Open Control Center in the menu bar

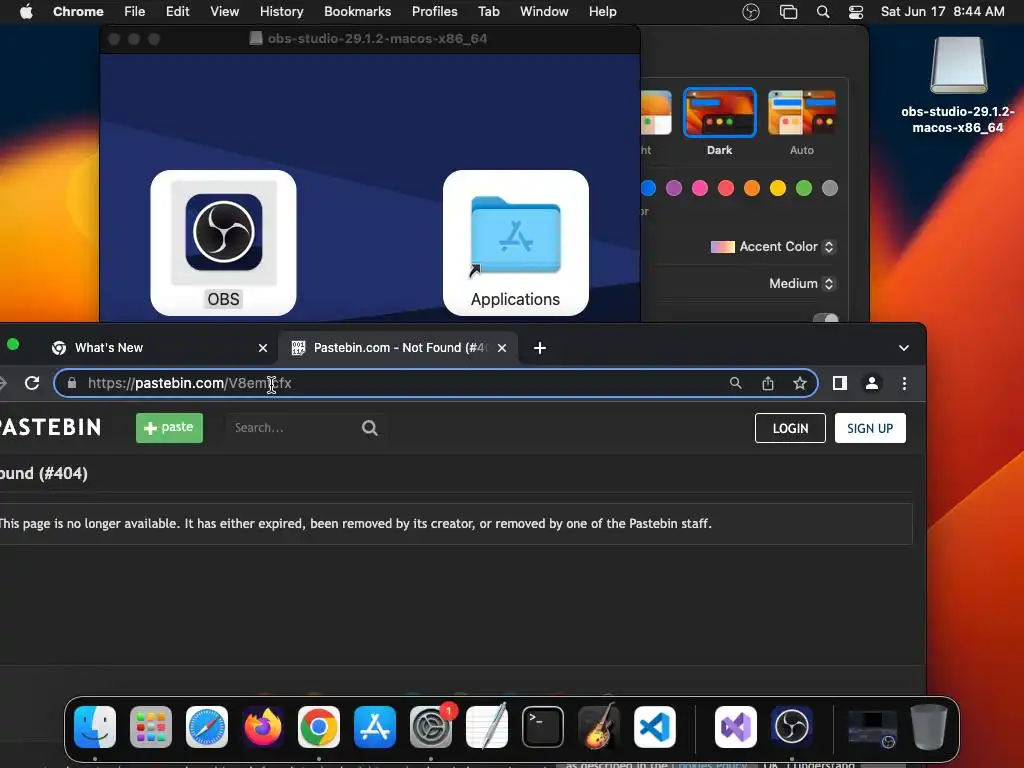[856, 12]
